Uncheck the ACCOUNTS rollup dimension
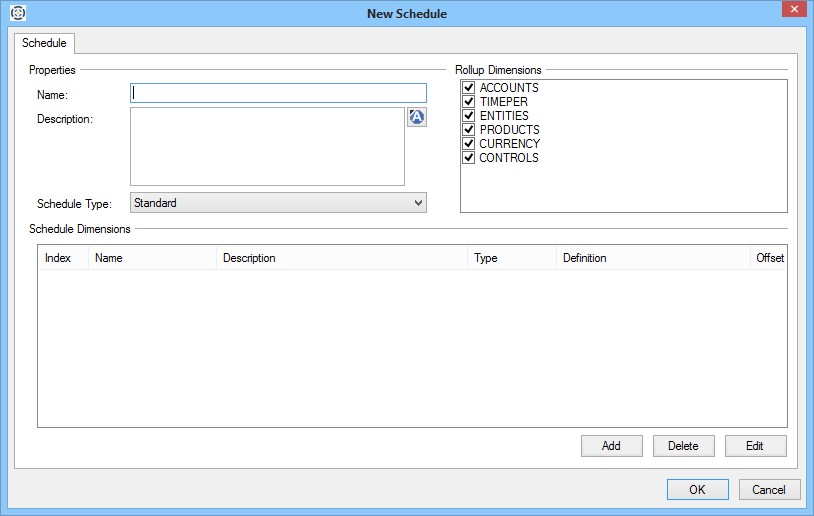The width and height of the screenshot is (814, 516). (x=468, y=88)
